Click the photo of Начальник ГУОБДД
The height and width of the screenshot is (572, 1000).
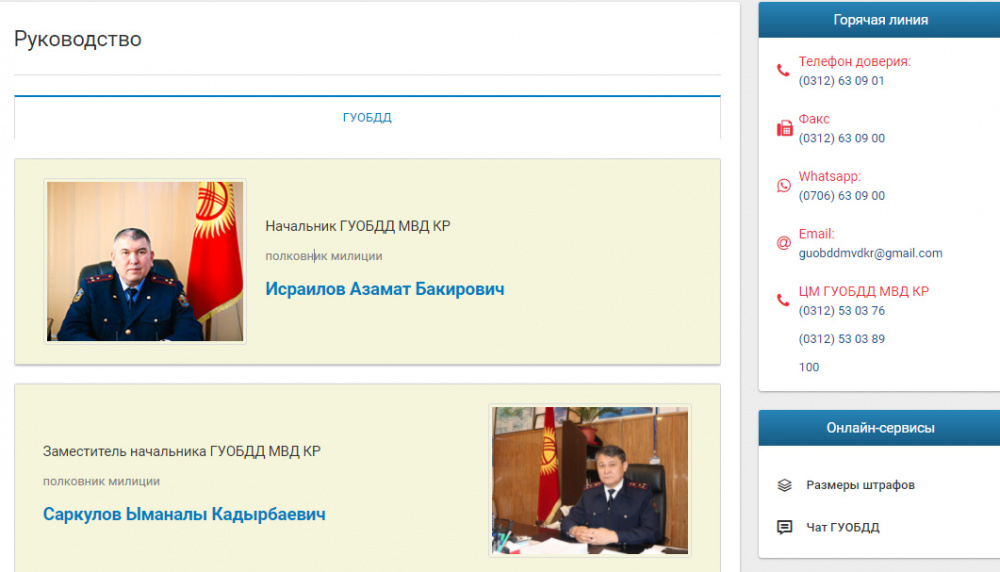145,261
